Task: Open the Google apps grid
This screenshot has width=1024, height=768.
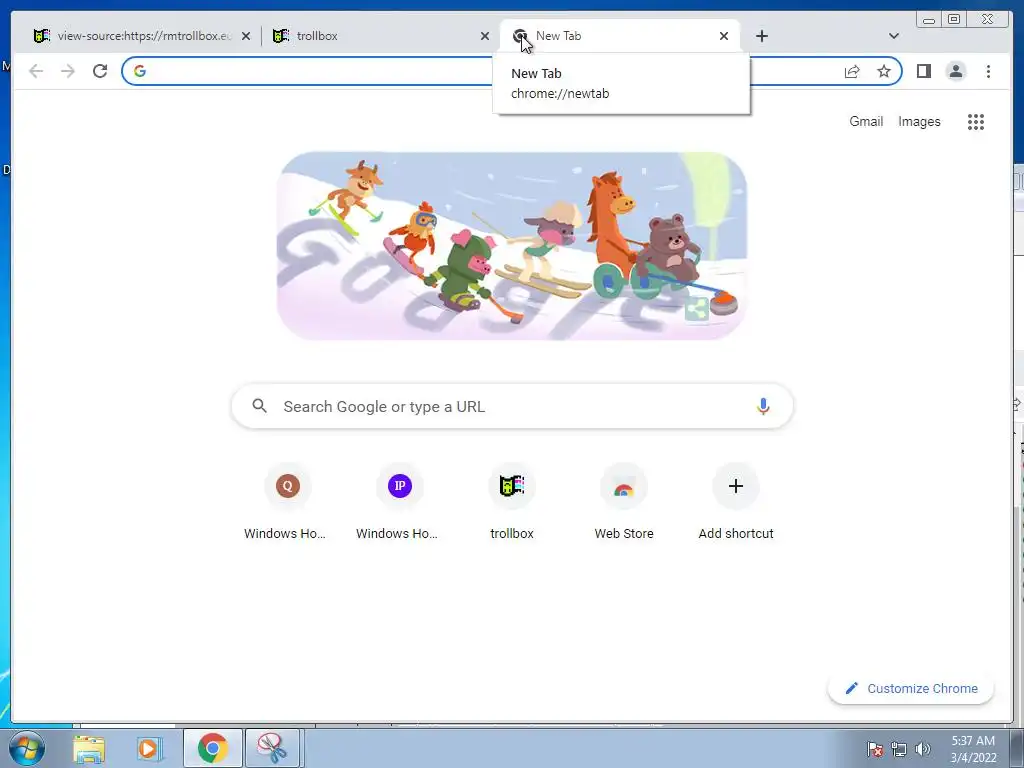Action: coord(976,121)
